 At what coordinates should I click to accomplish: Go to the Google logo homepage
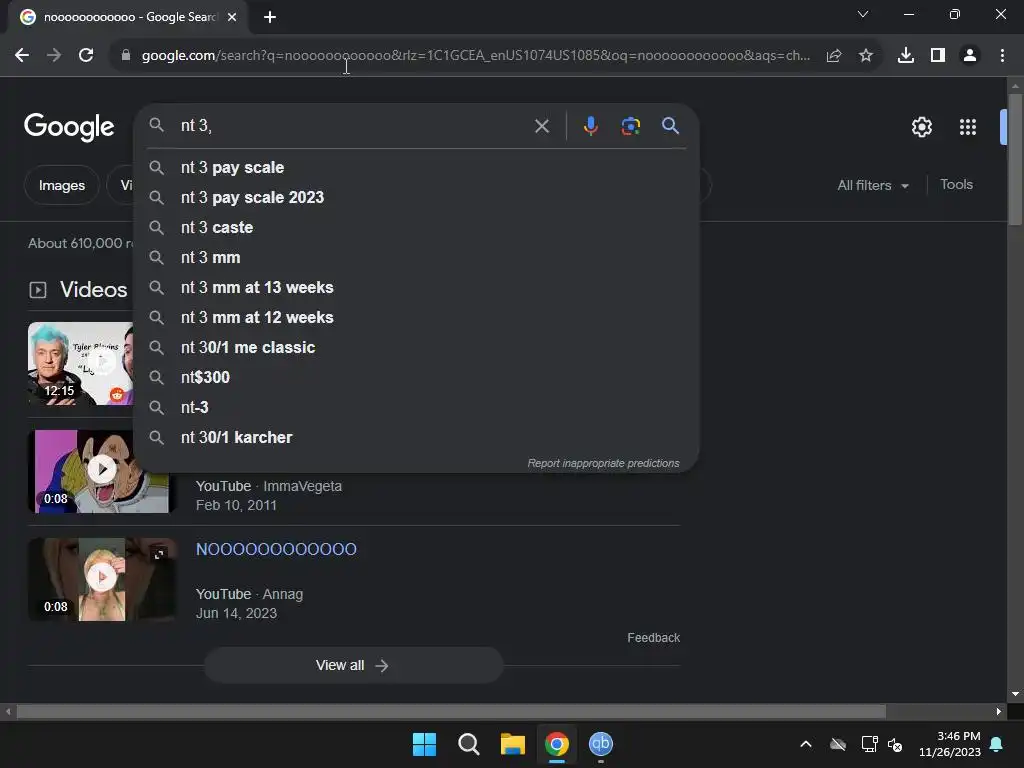[x=69, y=127]
